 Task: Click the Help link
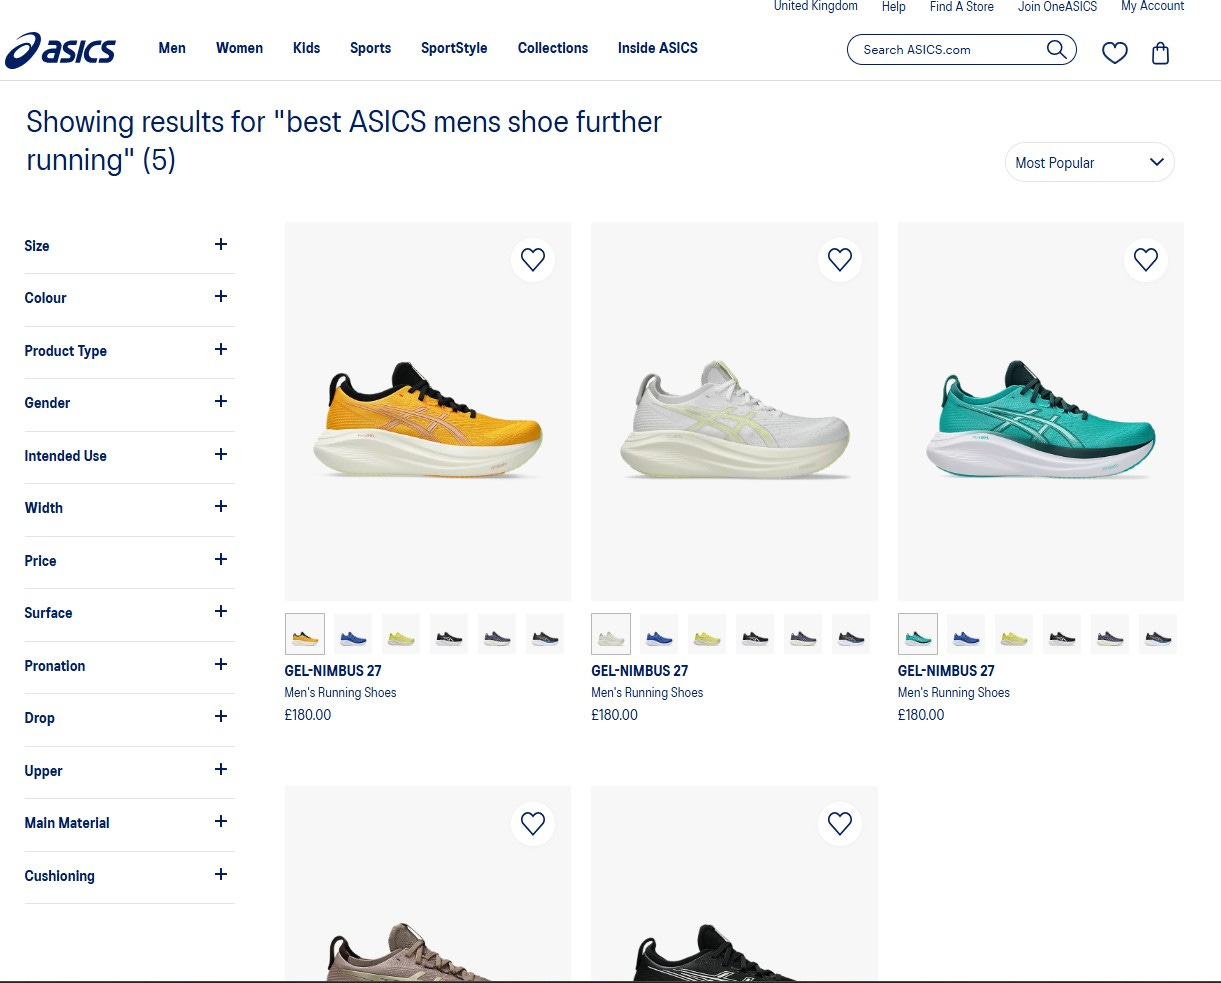pos(894,6)
